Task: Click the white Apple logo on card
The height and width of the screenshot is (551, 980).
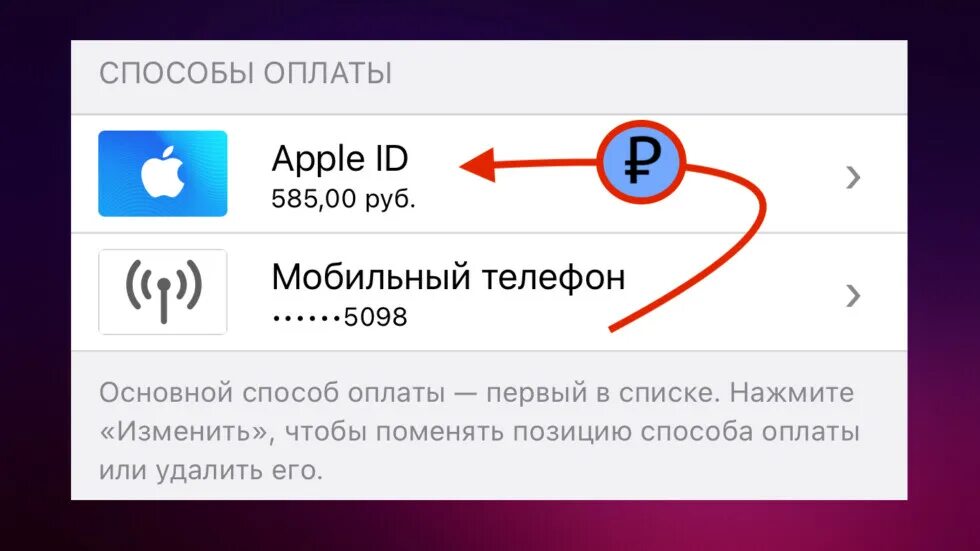Action: 162,172
